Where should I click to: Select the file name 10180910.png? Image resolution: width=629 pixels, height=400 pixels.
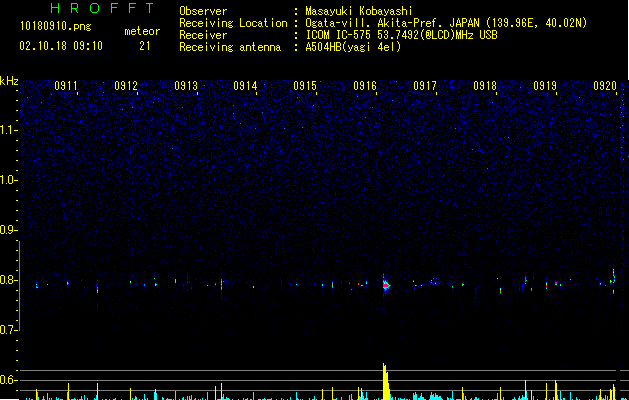(x=56, y=27)
